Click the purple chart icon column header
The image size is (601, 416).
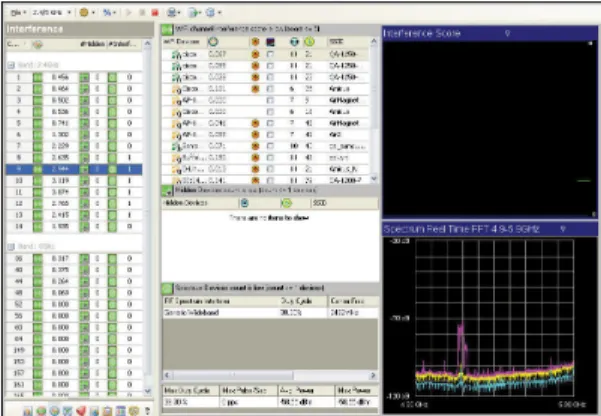click(271, 42)
